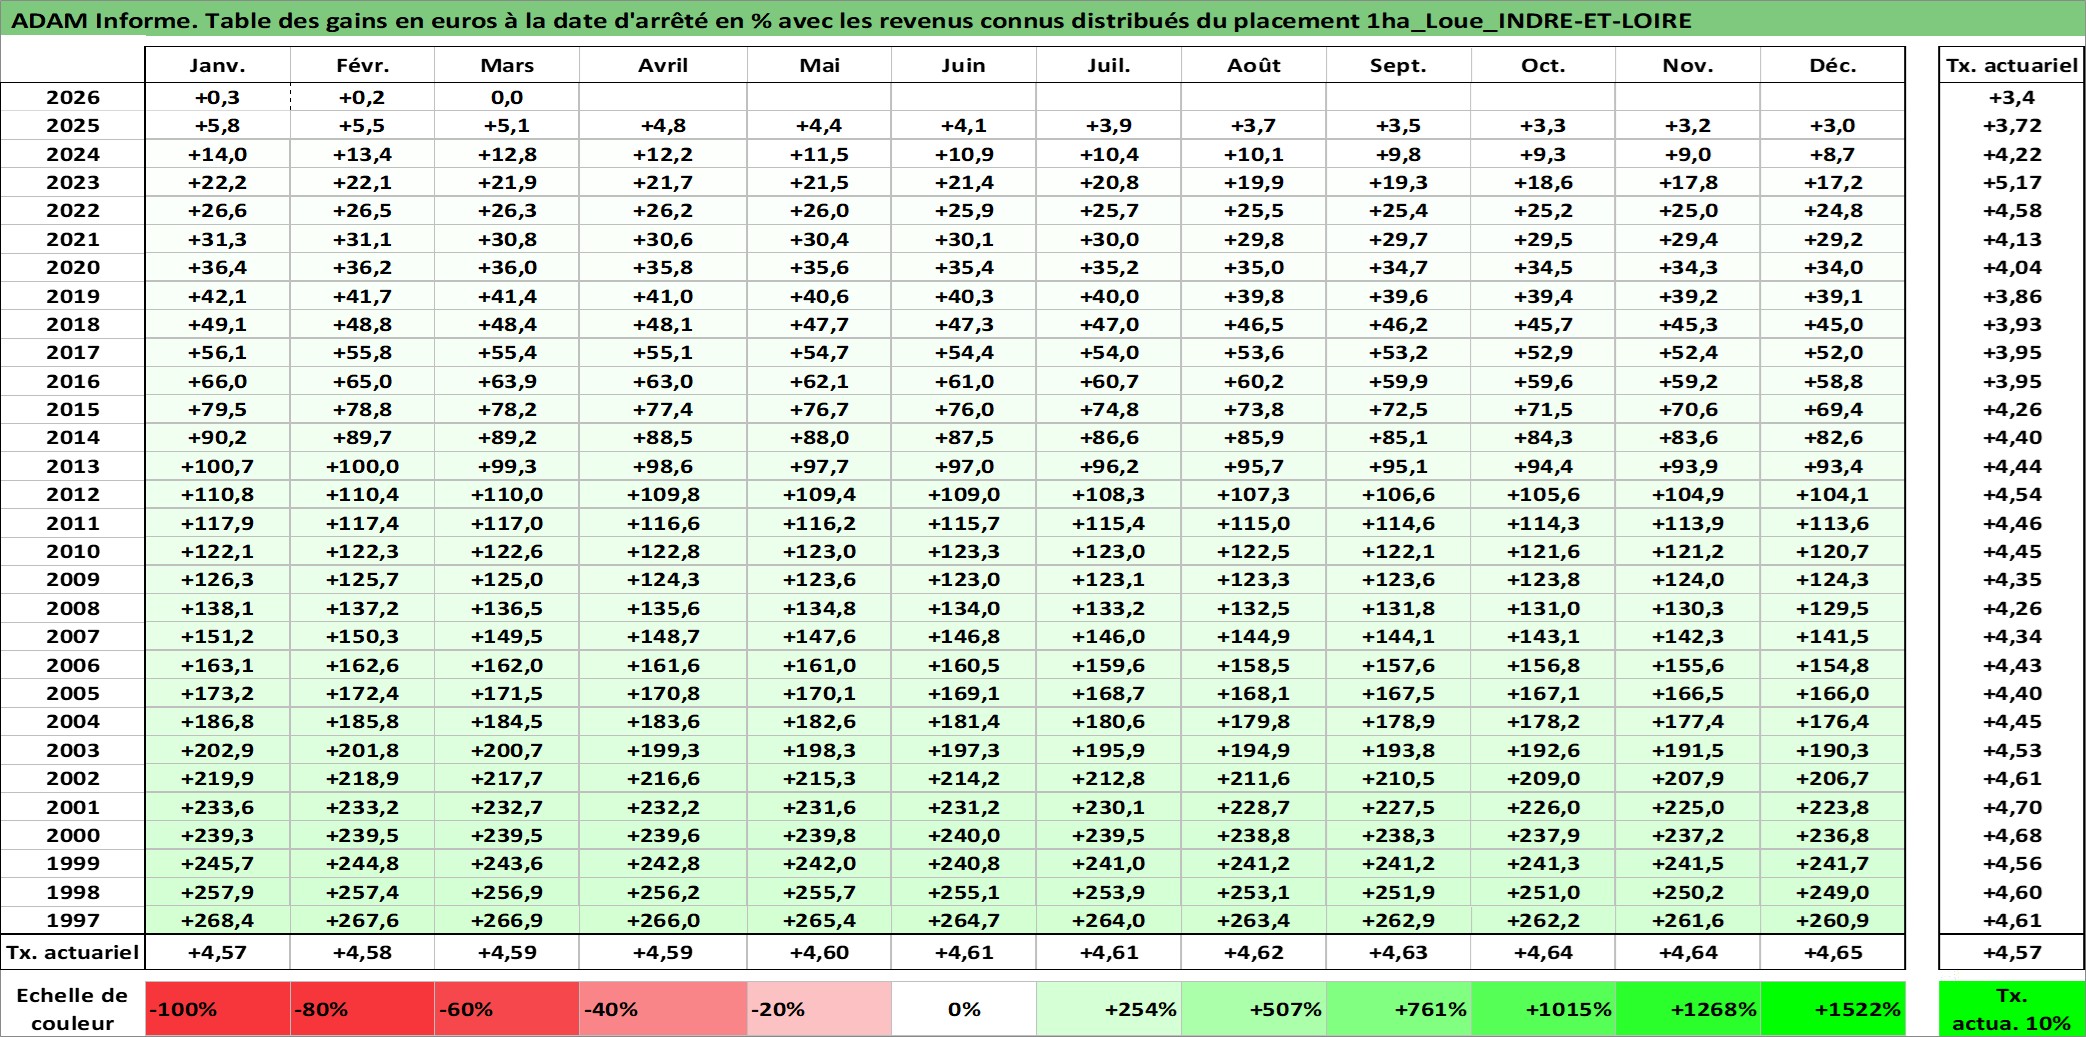The height and width of the screenshot is (1037, 2086).
Task: Select the '+151,2' cell in the 2007 row
Action: 217,636
